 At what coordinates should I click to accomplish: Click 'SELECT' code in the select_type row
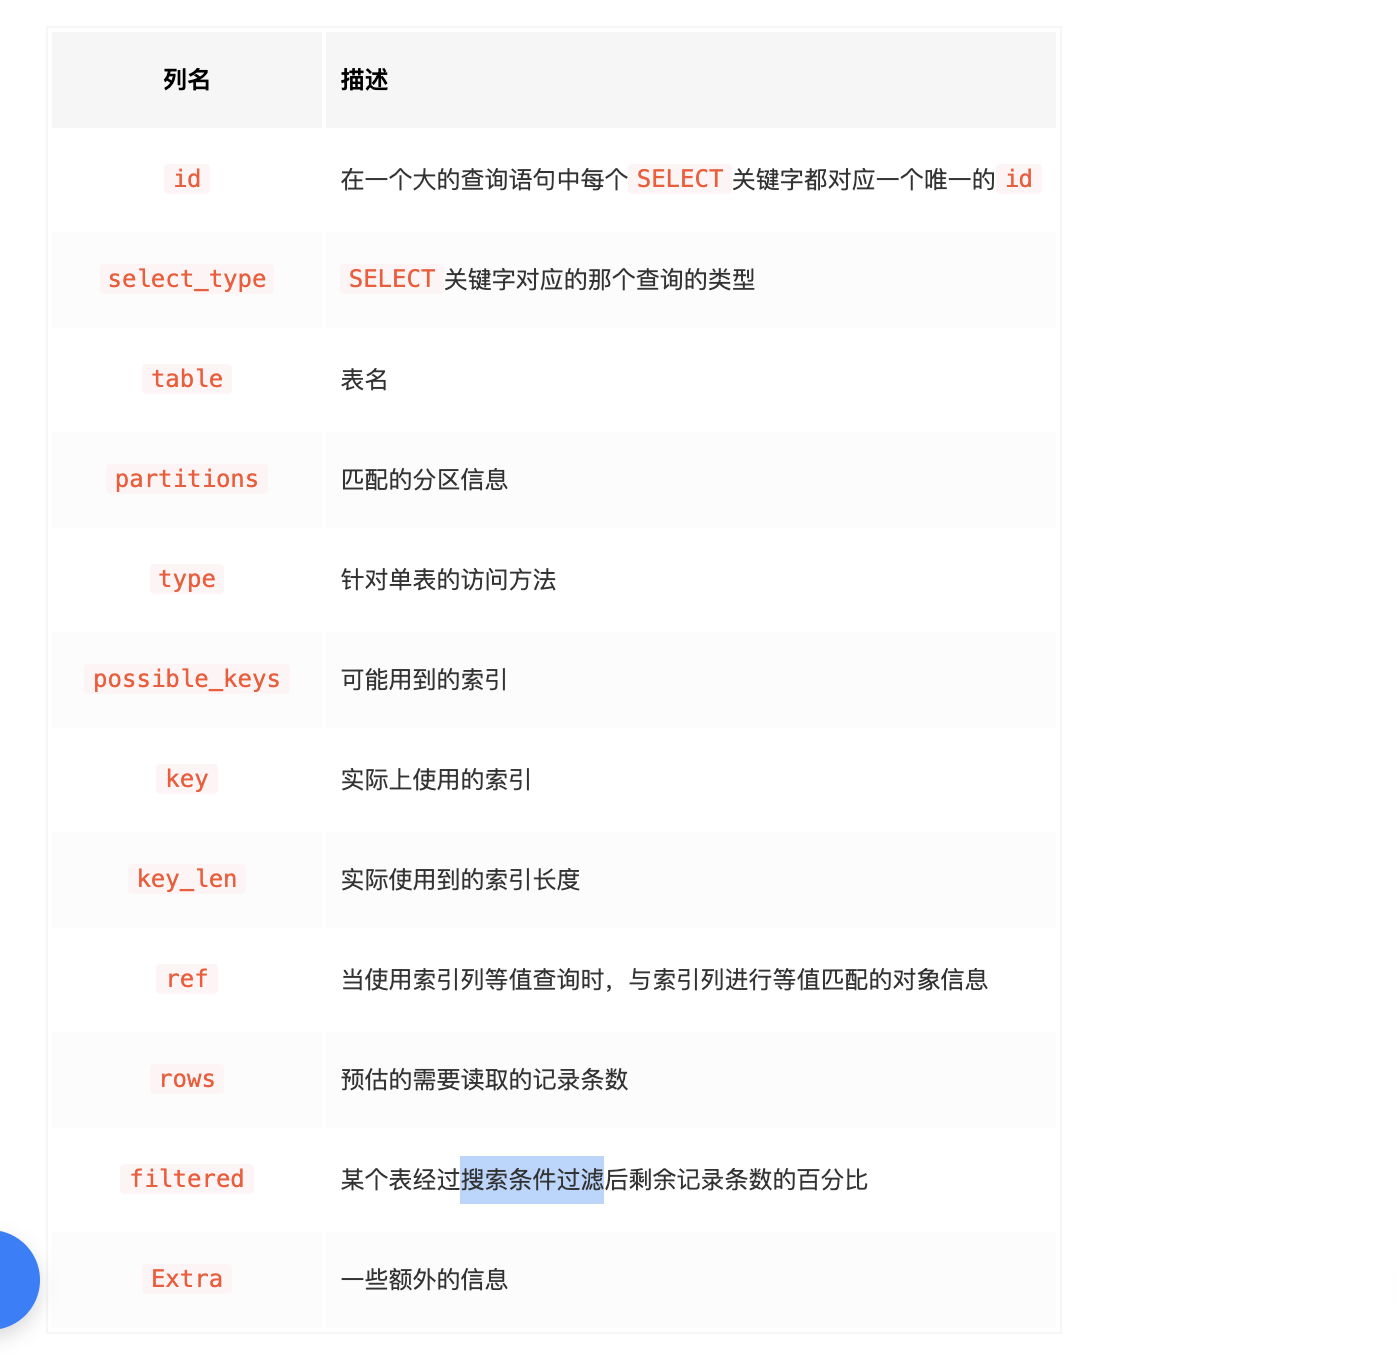pyautogui.click(x=391, y=279)
